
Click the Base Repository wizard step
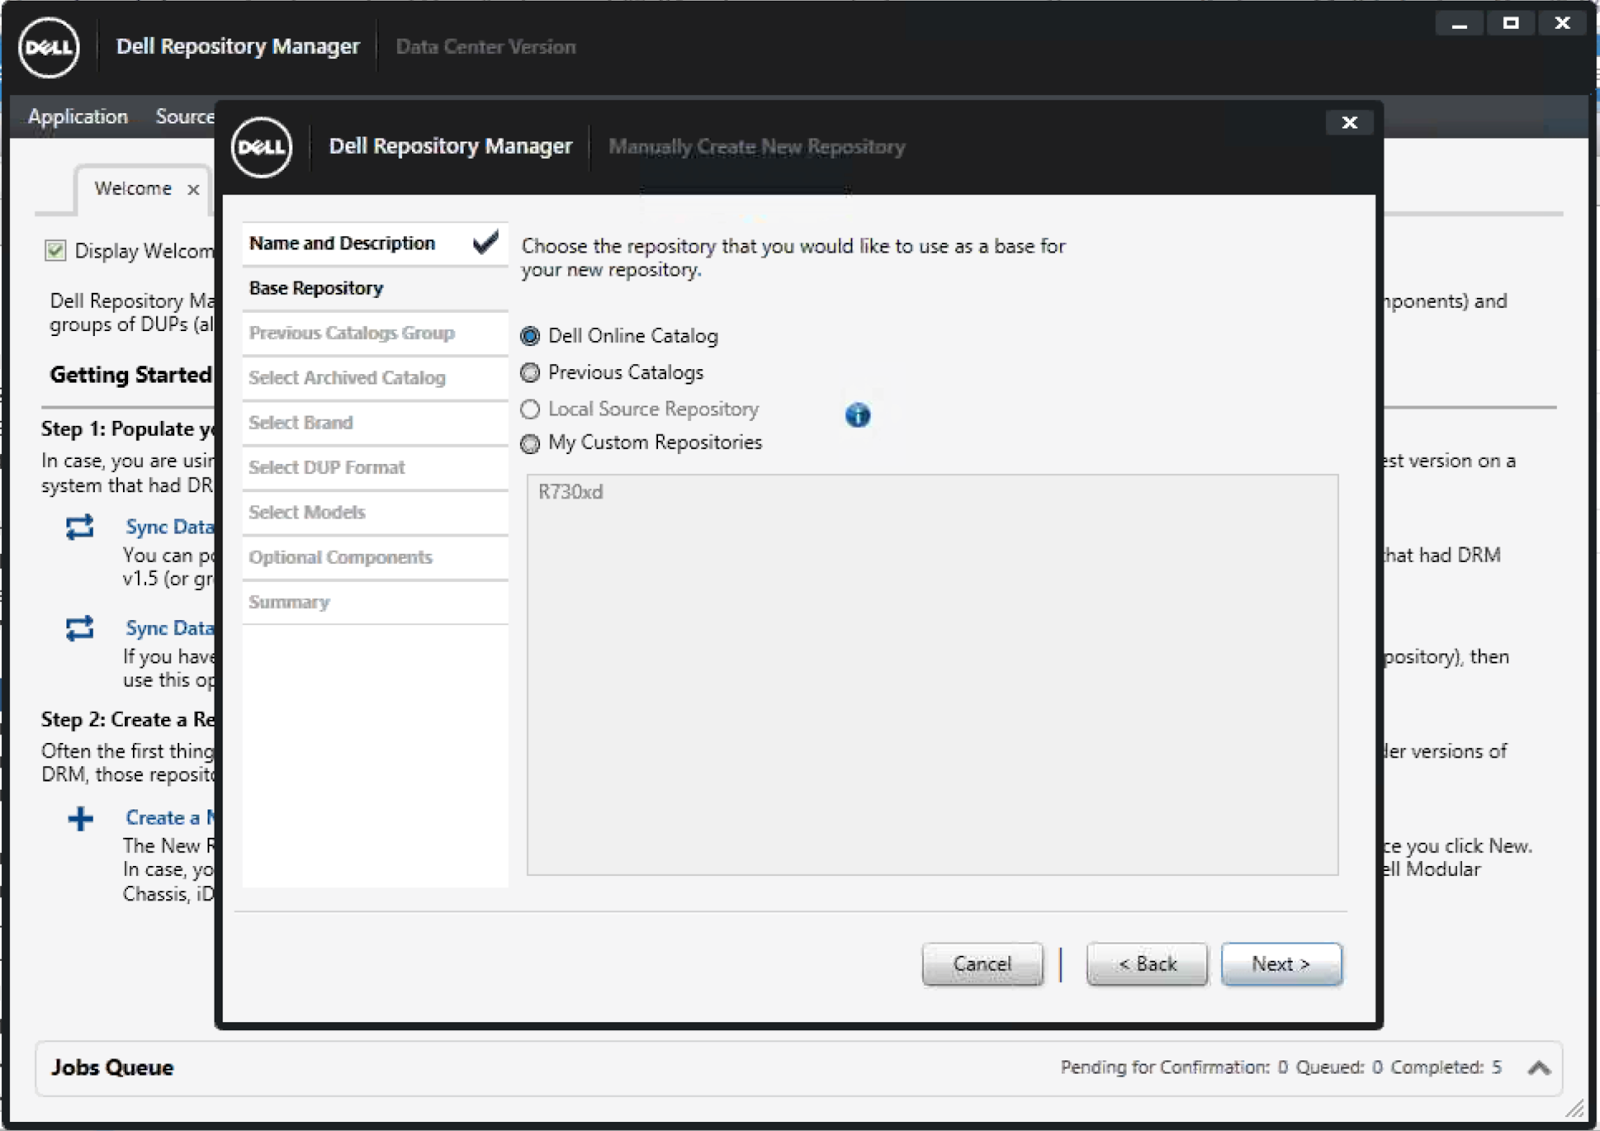coord(316,288)
